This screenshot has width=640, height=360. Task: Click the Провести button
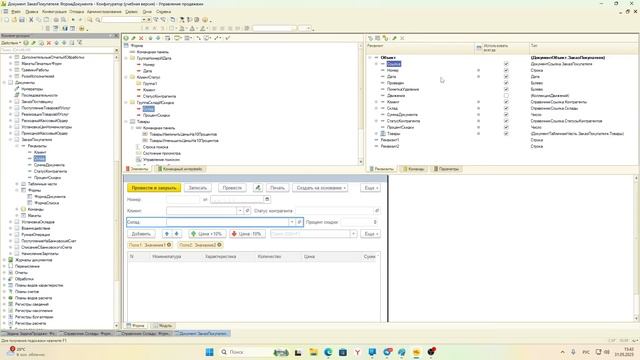coord(232,188)
